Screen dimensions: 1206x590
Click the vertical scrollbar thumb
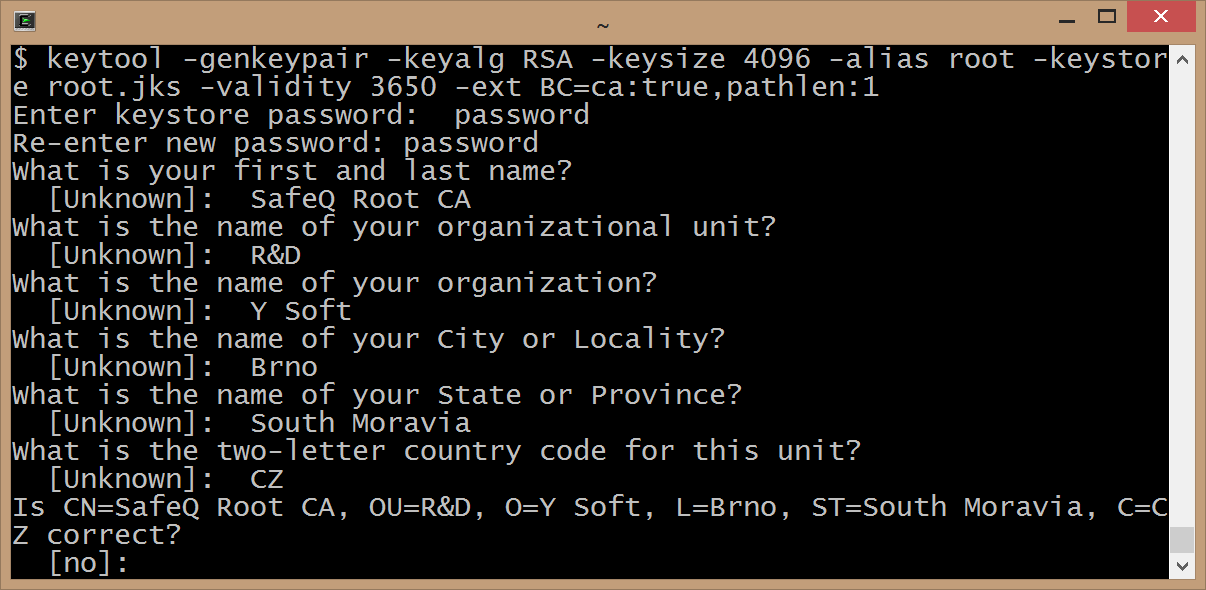tap(1182, 540)
